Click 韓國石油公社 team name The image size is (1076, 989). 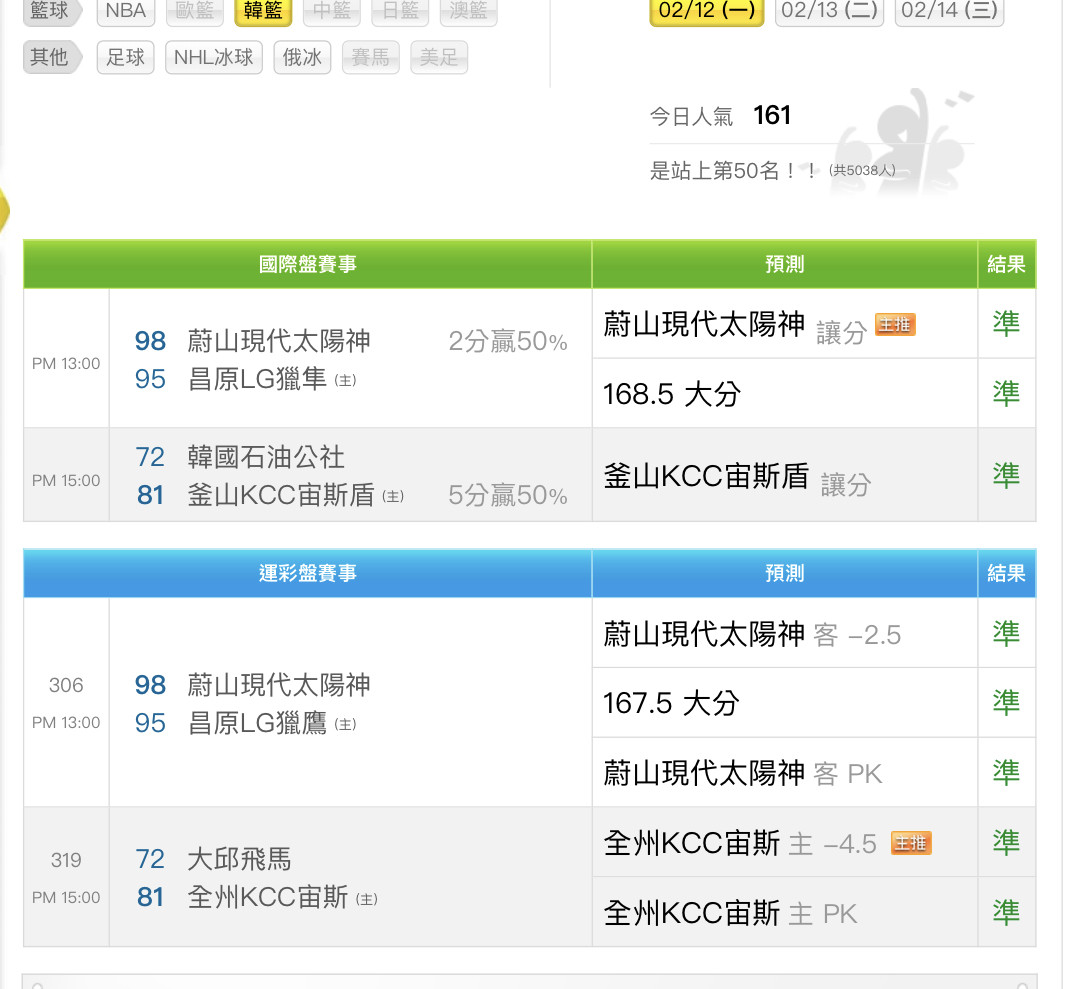click(x=266, y=457)
